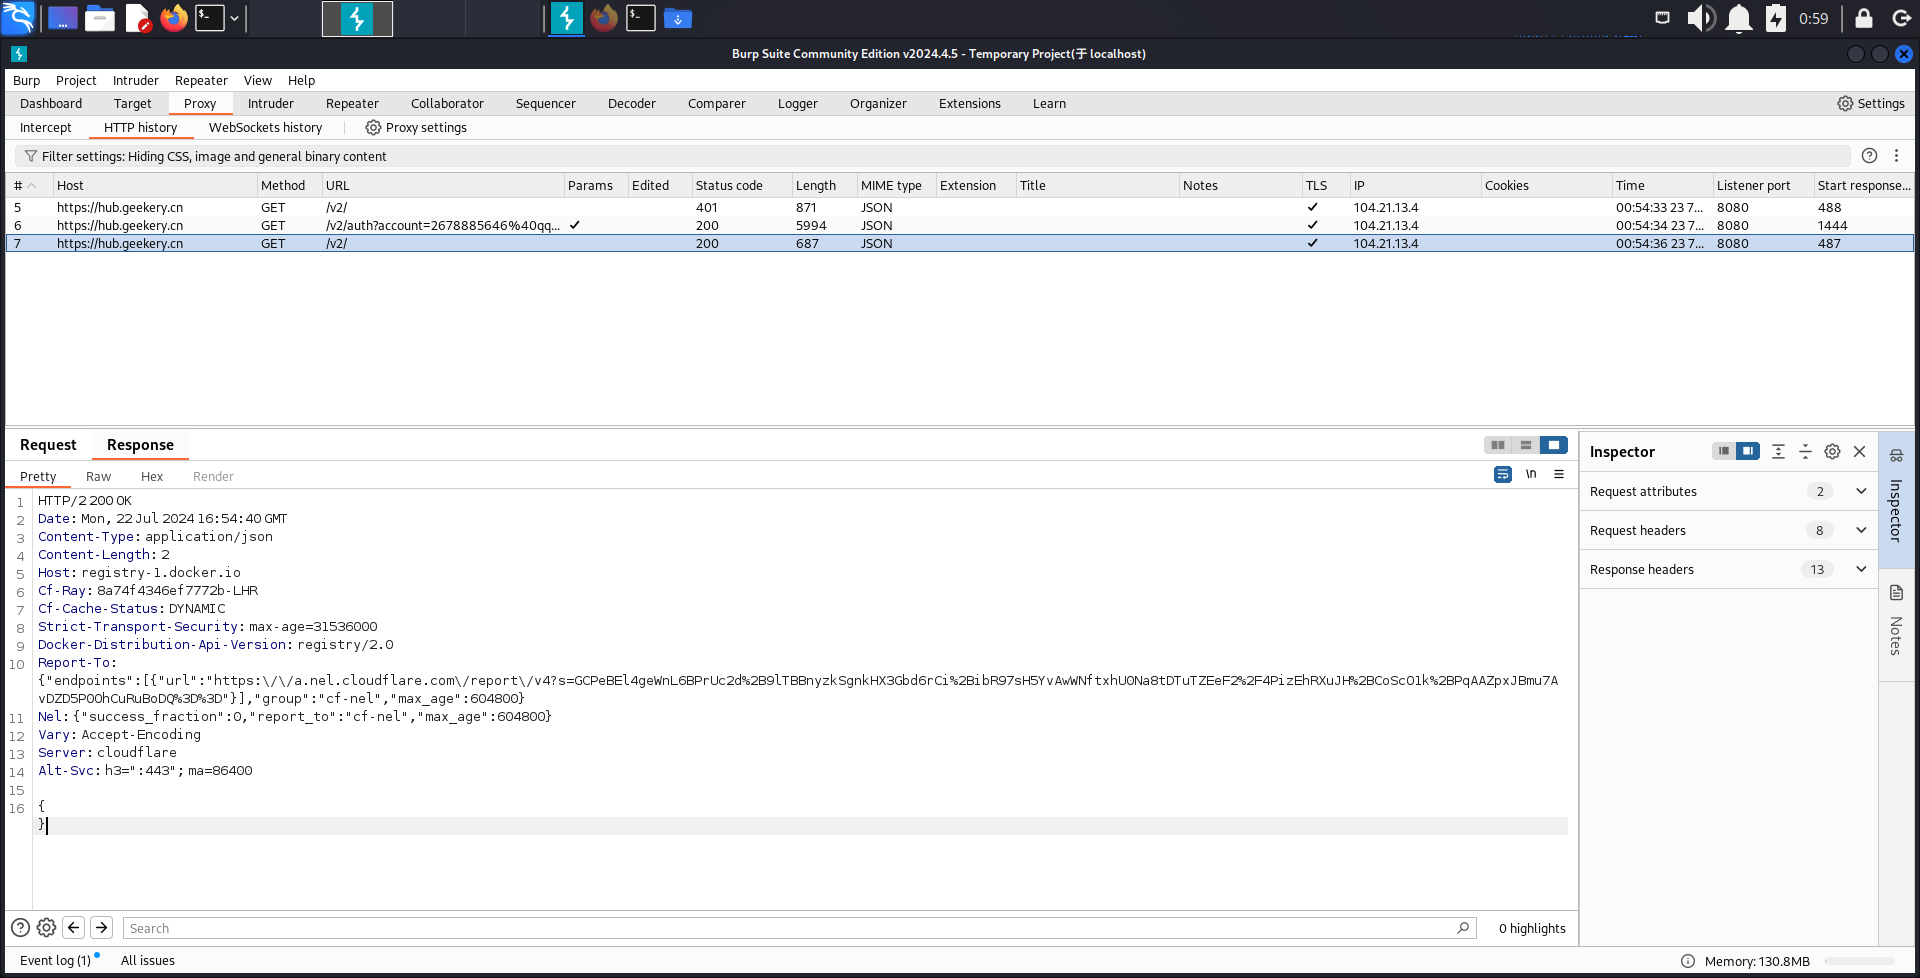Click help icon next to filter bar
The height and width of the screenshot is (978, 1920).
coord(1869,156)
